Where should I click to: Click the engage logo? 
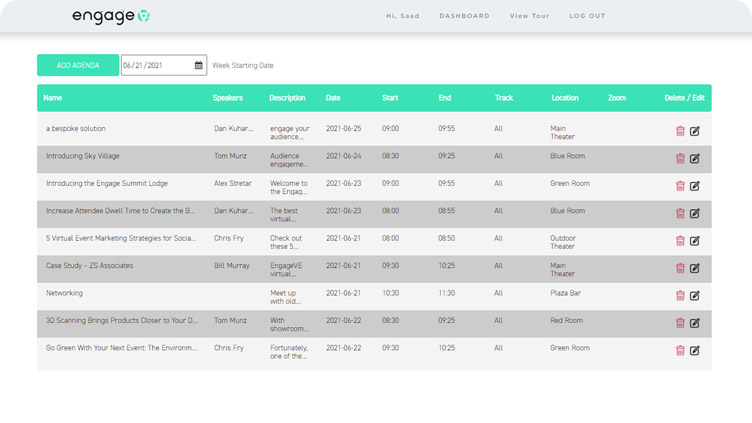pyautogui.click(x=111, y=16)
